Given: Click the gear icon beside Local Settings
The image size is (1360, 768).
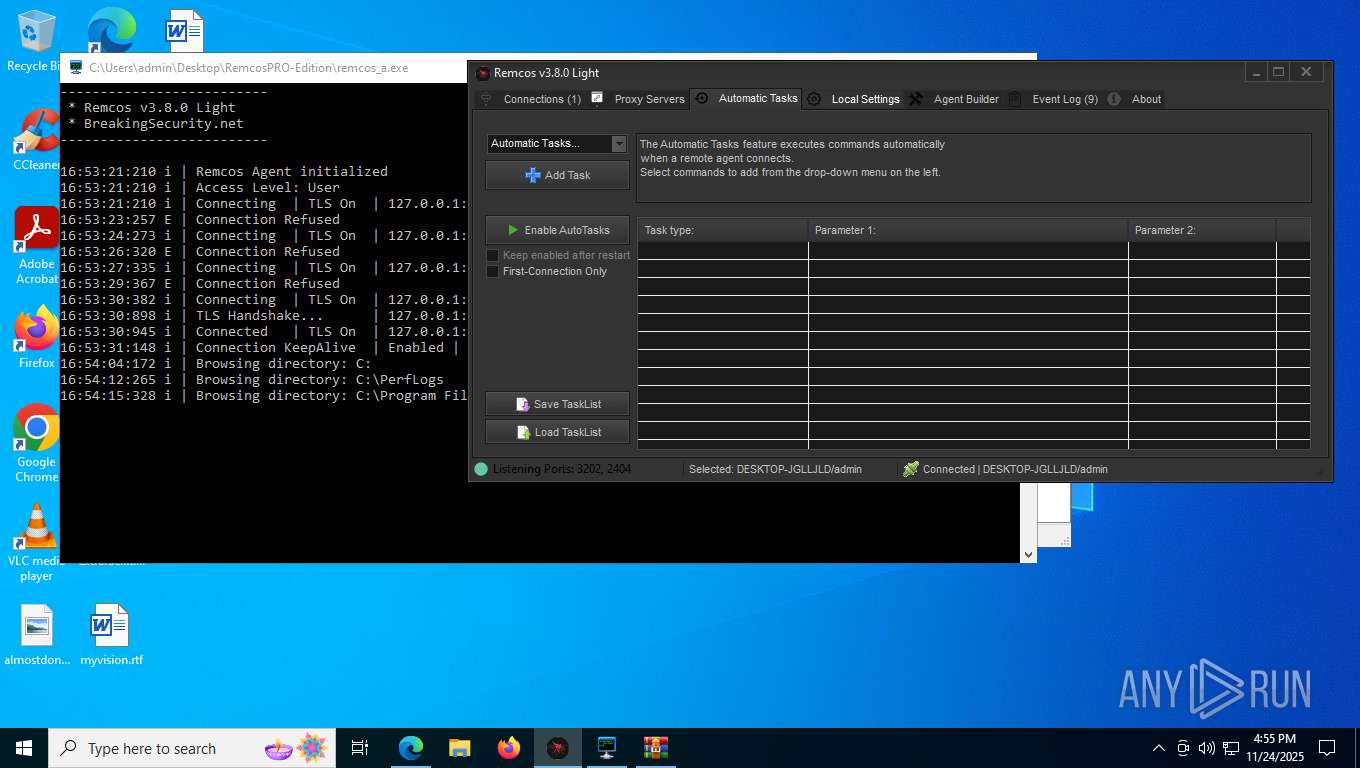Looking at the screenshot, I should [x=814, y=99].
